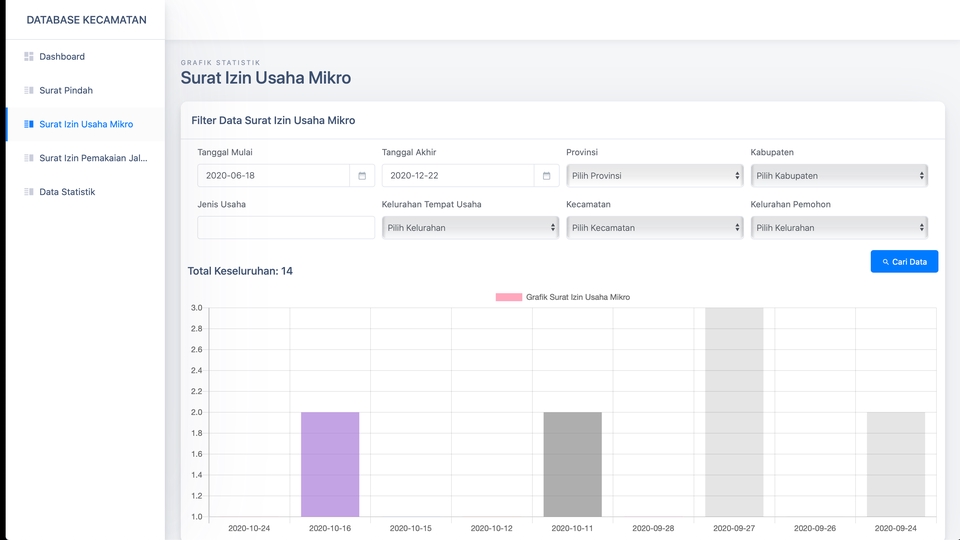Expand the Pilih Provinsi dropdown

pos(654,176)
